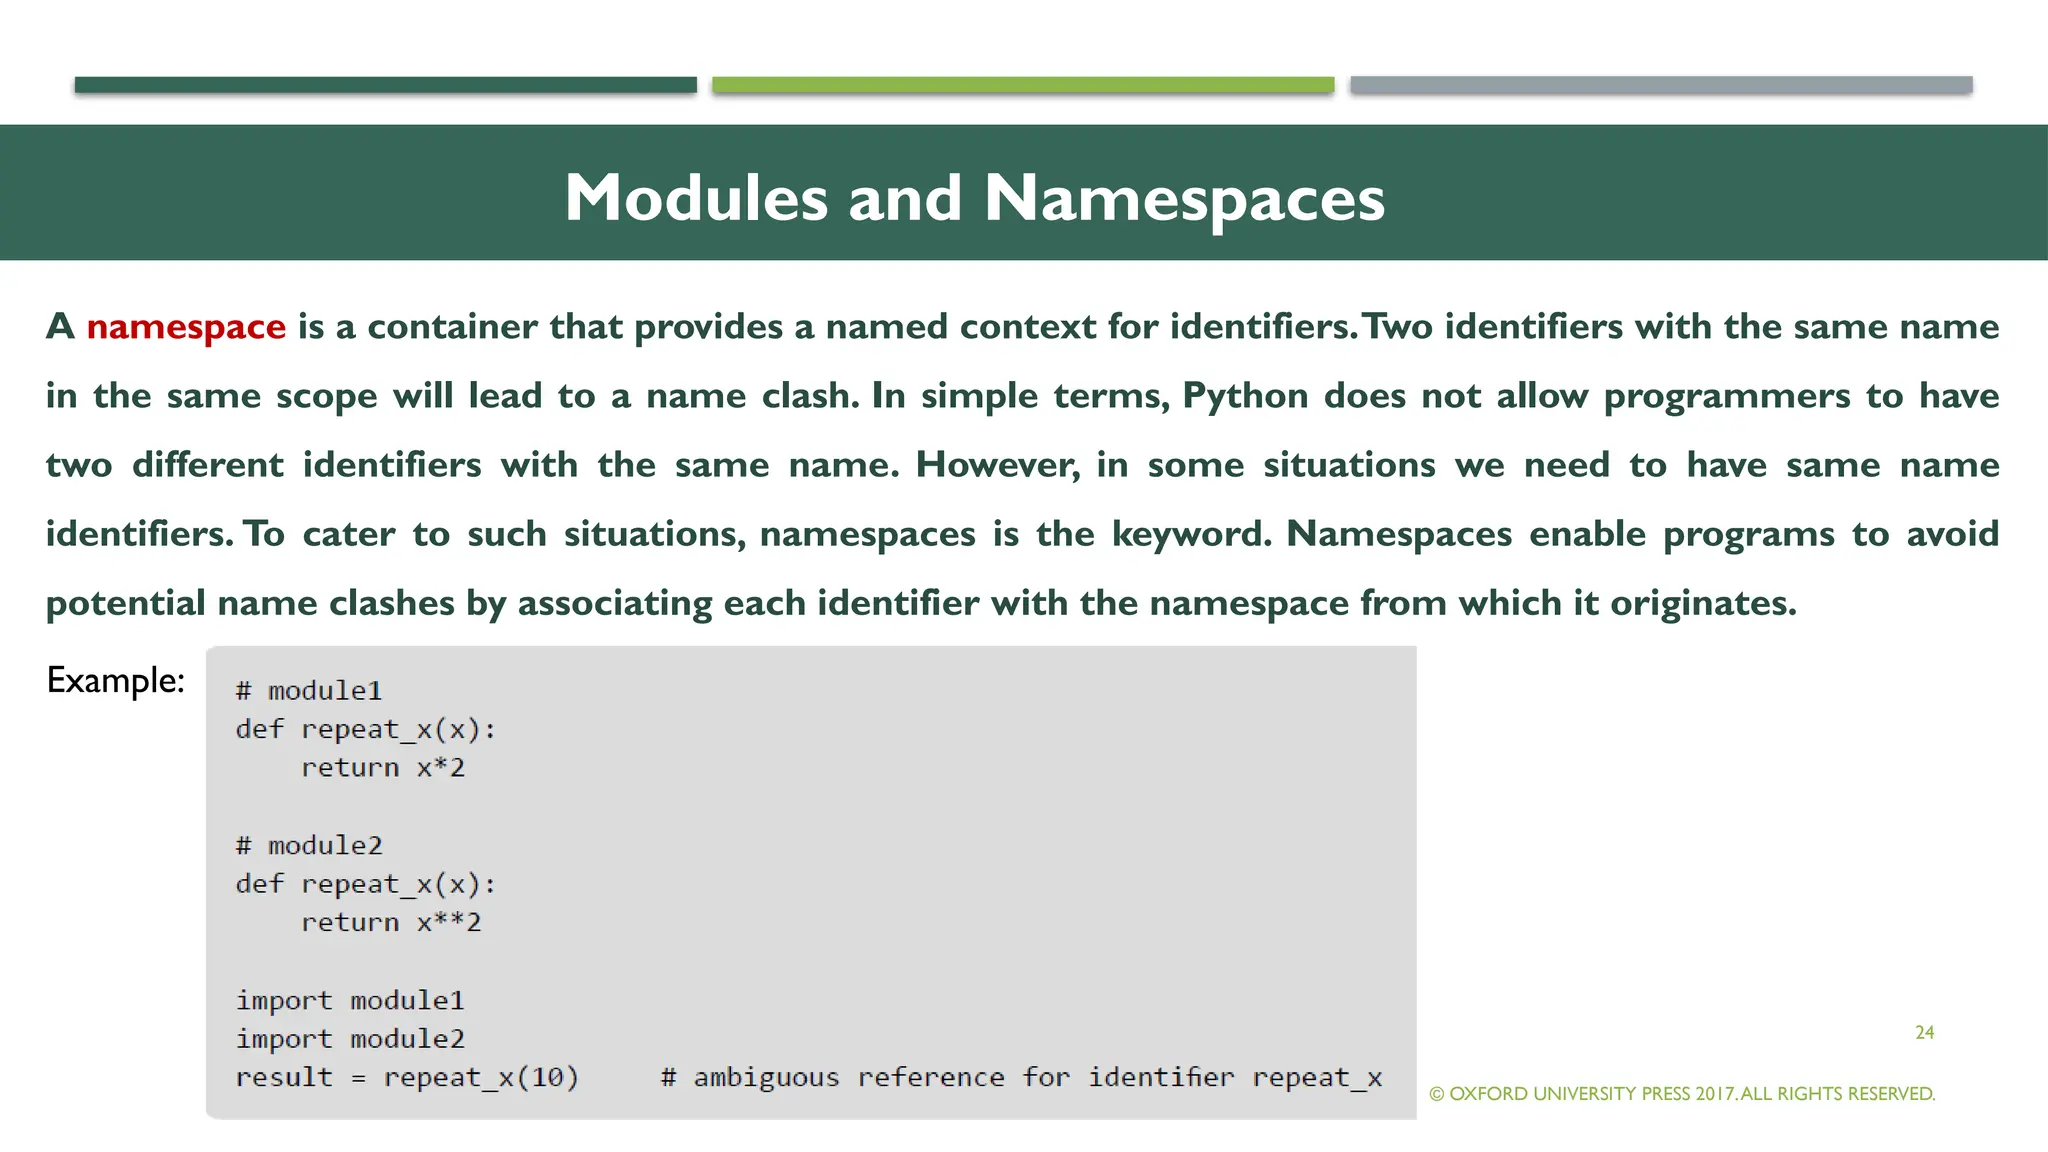Image resolution: width=2048 pixels, height=1152 pixels.
Task: Click the '# module1' comment line
Action: coord(308,691)
